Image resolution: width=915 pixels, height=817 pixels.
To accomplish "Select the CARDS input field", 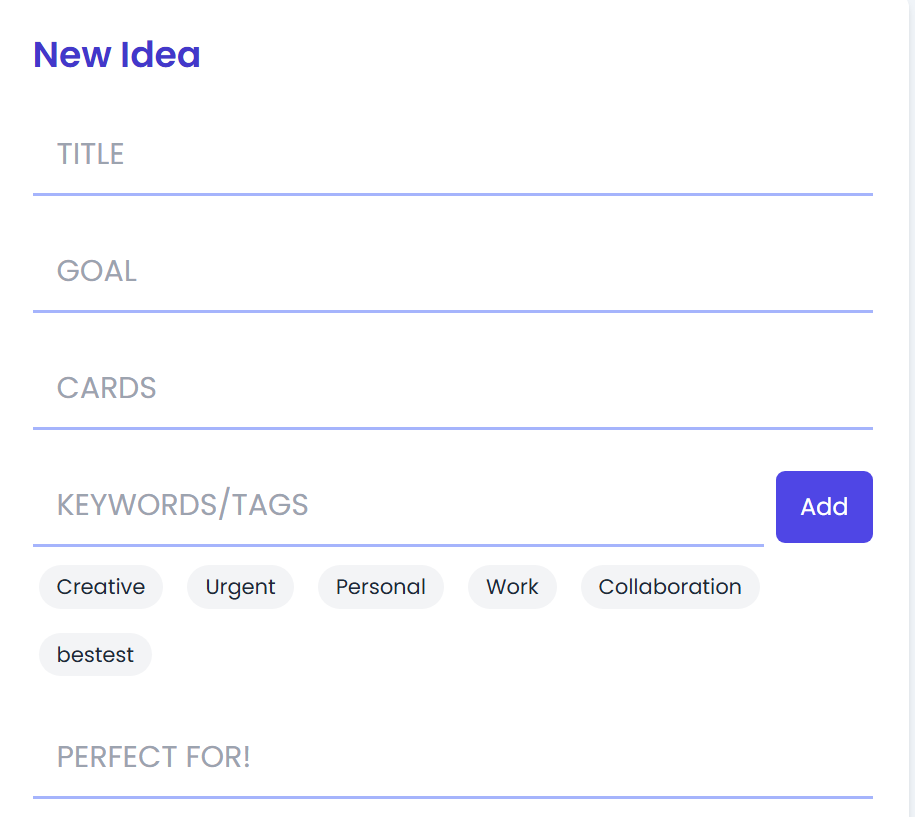I will [452, 389].
